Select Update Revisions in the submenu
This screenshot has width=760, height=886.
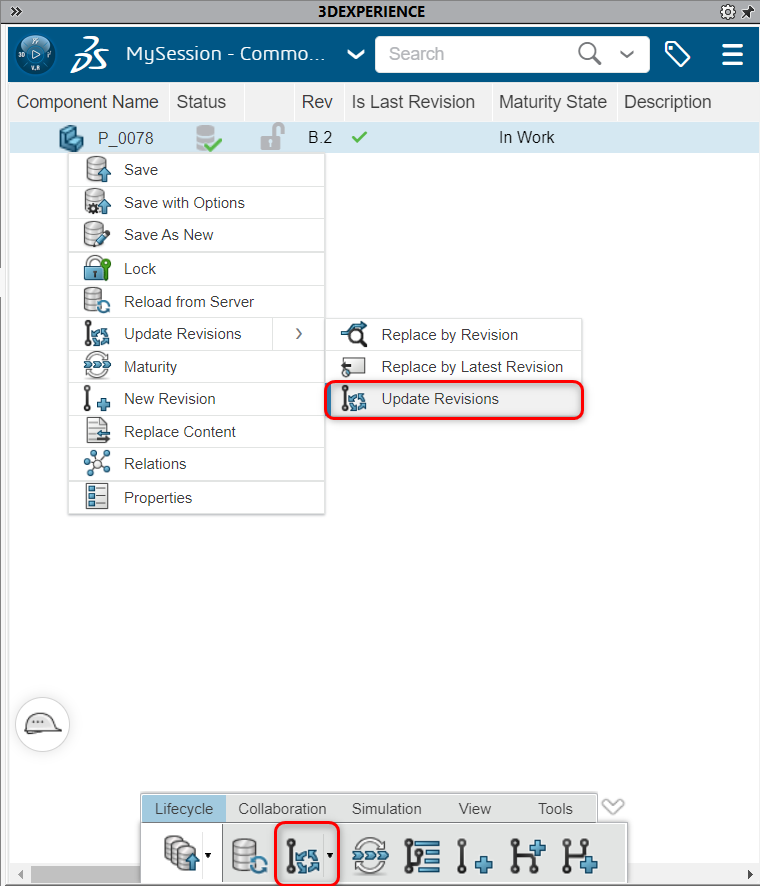(x=454, y=399)
